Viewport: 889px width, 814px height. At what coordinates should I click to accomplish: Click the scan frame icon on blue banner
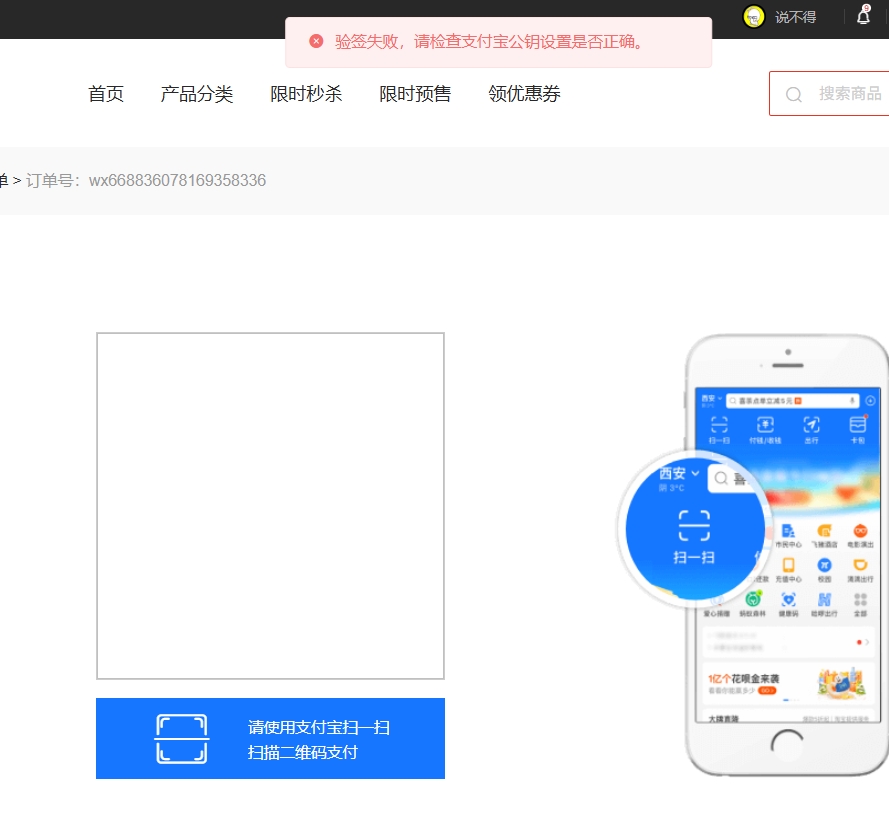coord(182,739)
